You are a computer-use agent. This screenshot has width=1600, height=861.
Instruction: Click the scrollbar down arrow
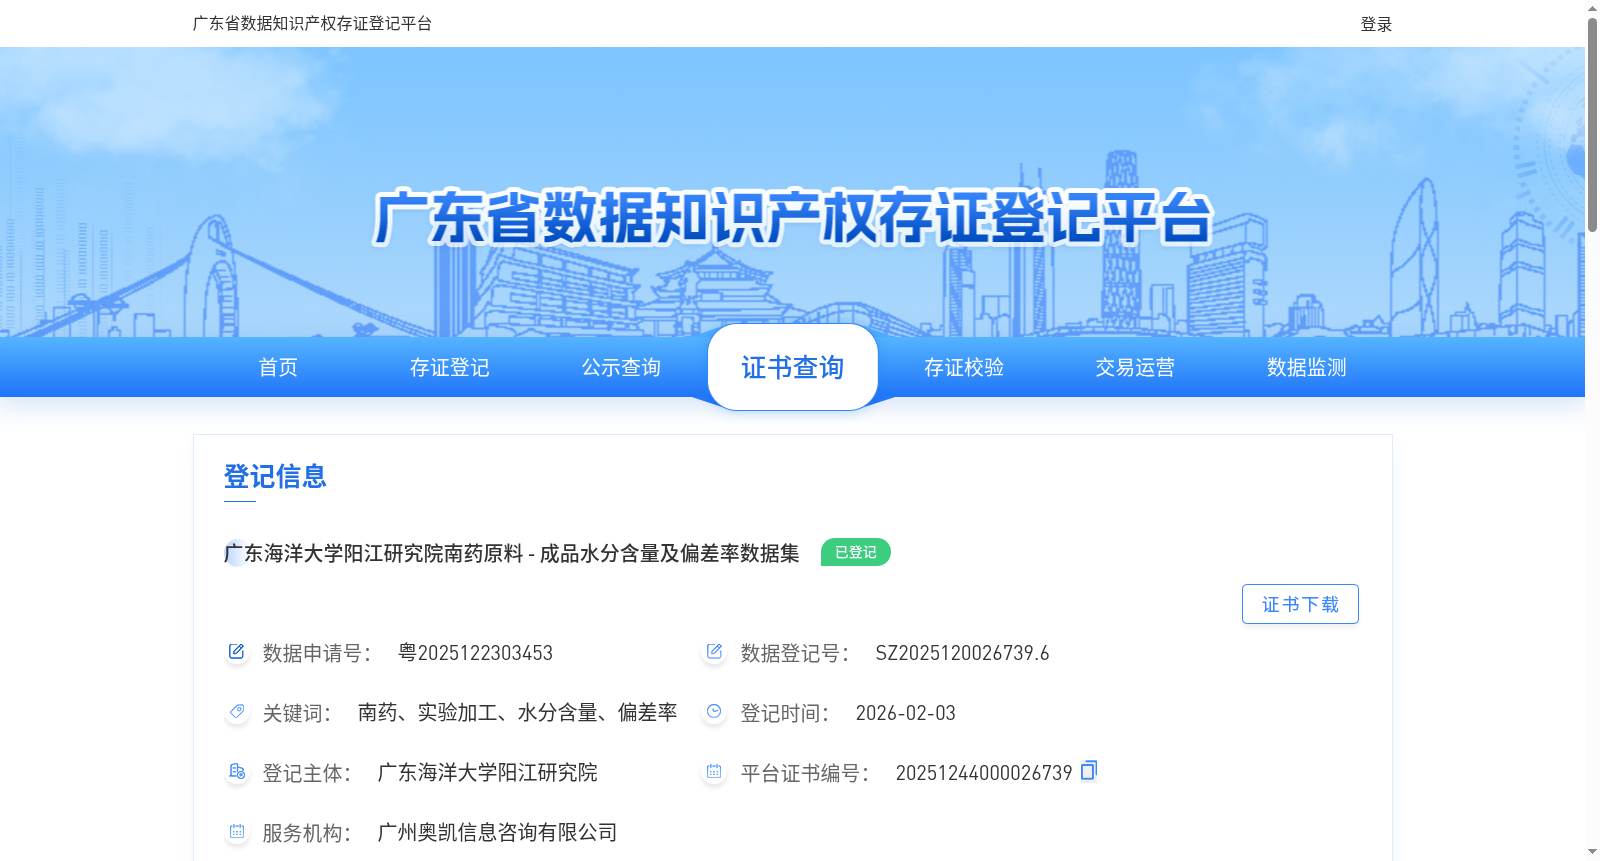1592,852
